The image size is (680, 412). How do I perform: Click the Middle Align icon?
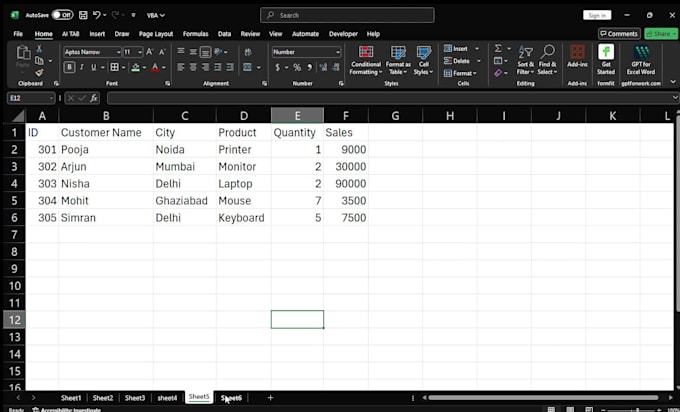(x=193, y=52)
